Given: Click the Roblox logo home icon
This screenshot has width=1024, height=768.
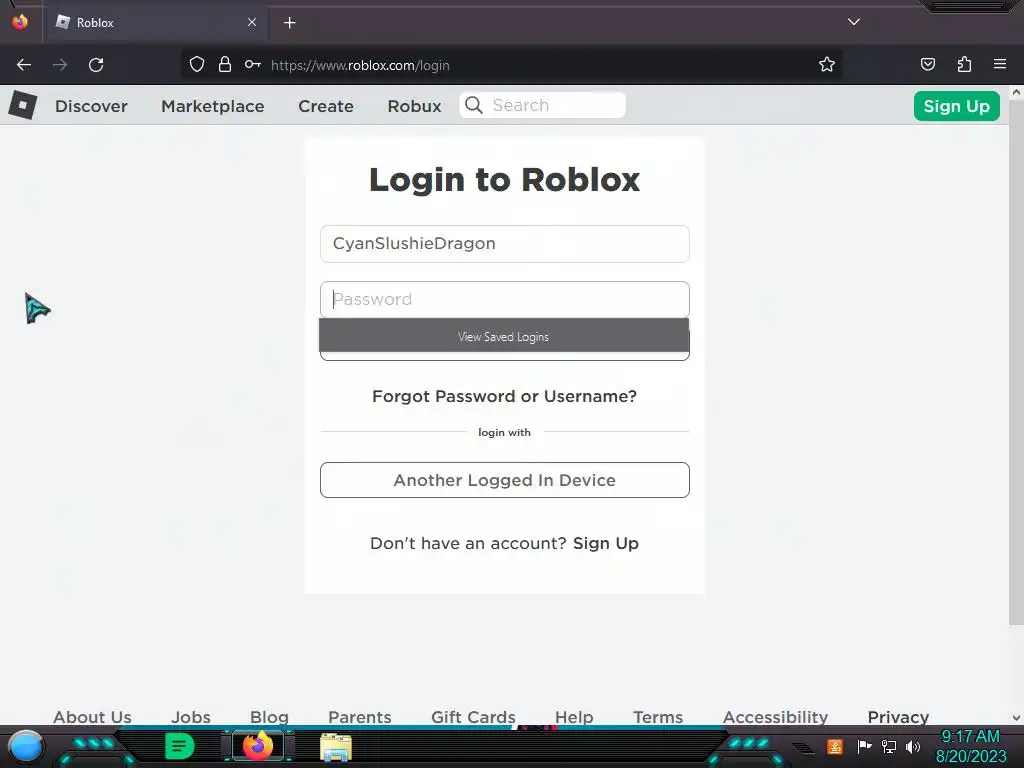Looking at the screenshot, I should [23, 104].
